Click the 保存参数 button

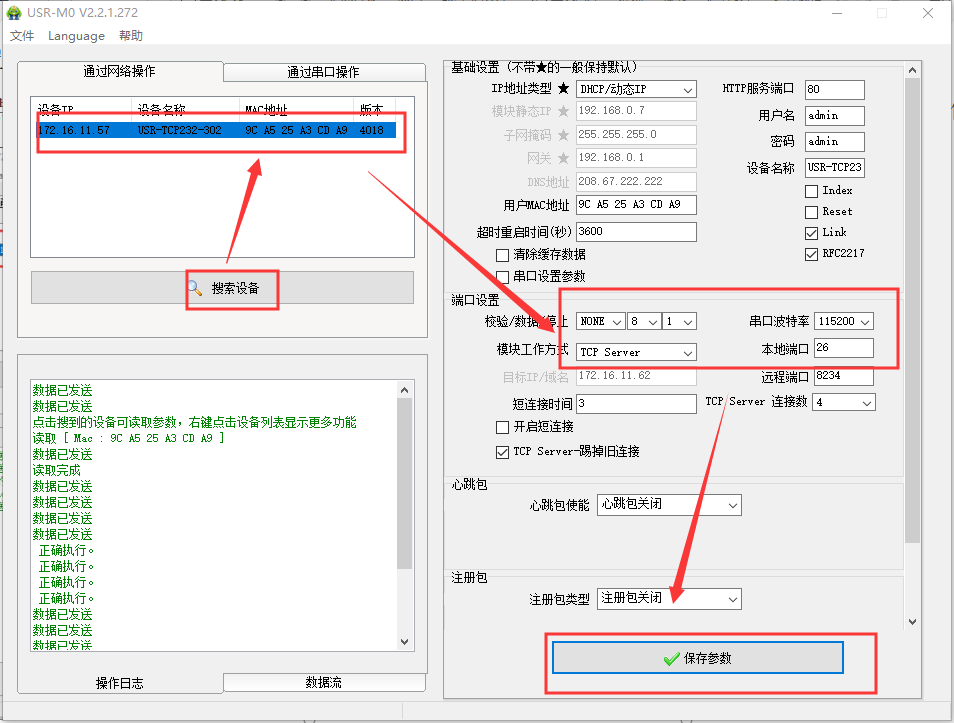pos(698,658)
